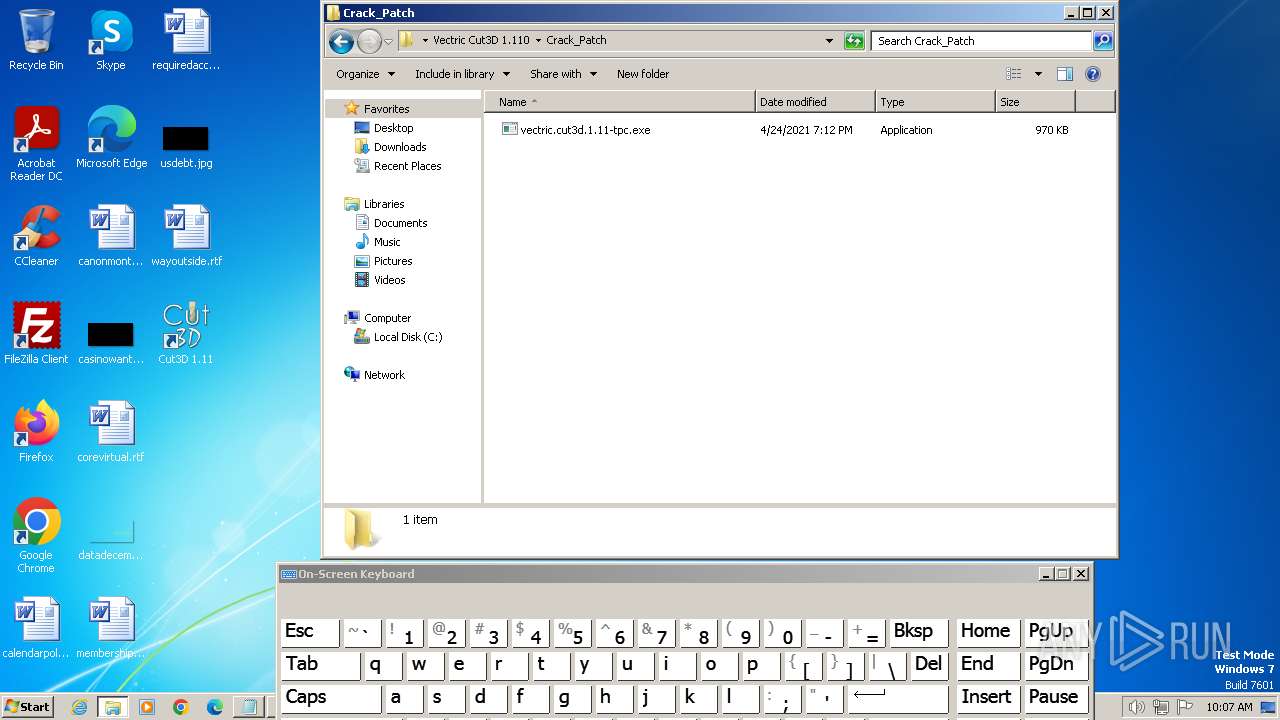
Task: Open Documents library
Action: pyautogui.click(x=400, y=223)
